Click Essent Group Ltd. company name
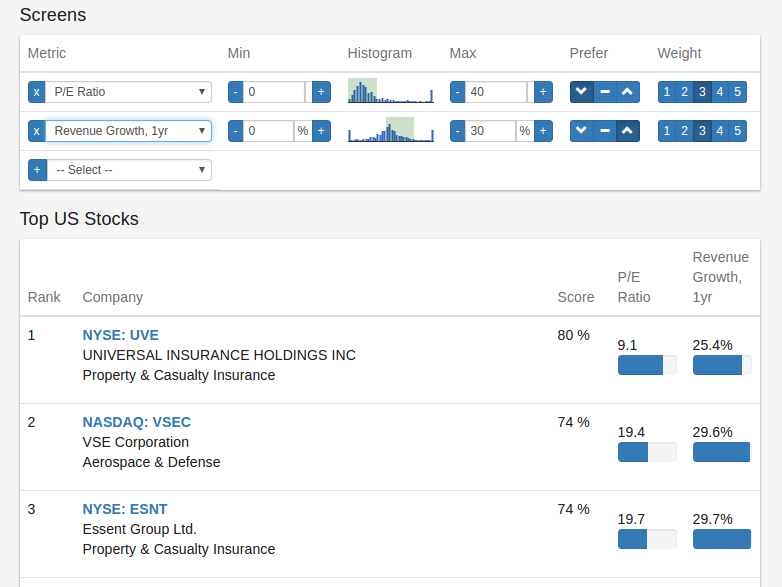Viewport: 782px width, 587px height. tap(140, 529)
